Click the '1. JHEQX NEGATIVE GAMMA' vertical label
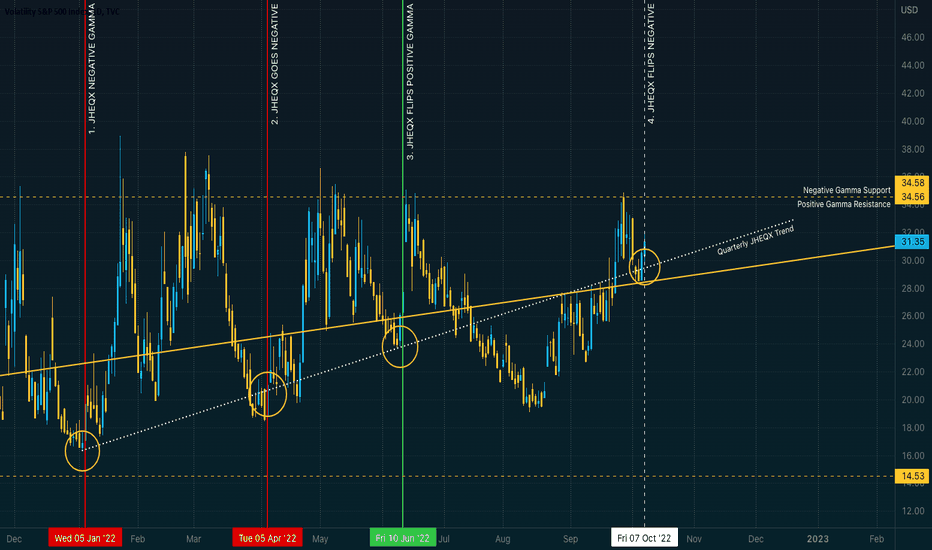The width and height of the screenshot is (932, 550). point(92,68)
